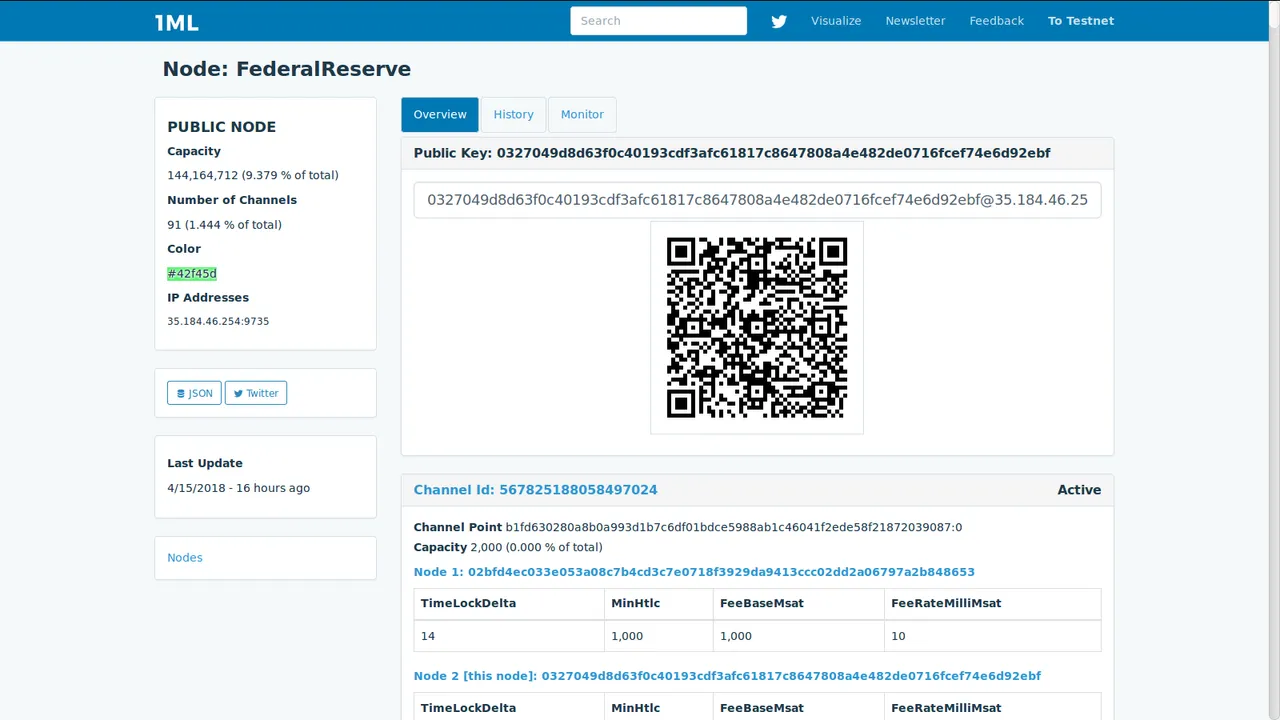Screen dimensions: 1280x720
Task: Click the Active channel status label
Action: (1079, 490)
